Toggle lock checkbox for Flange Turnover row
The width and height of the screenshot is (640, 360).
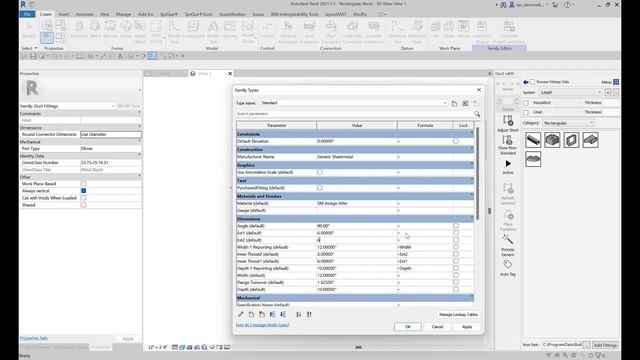(456, 282)
